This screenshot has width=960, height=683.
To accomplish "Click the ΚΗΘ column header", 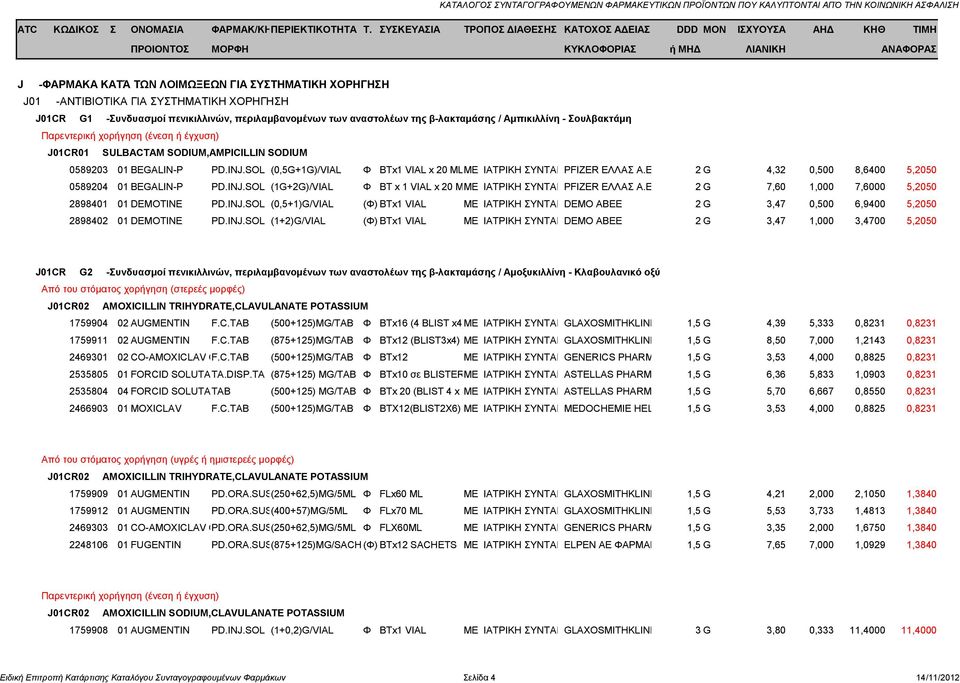I will (x=874, y=29).
